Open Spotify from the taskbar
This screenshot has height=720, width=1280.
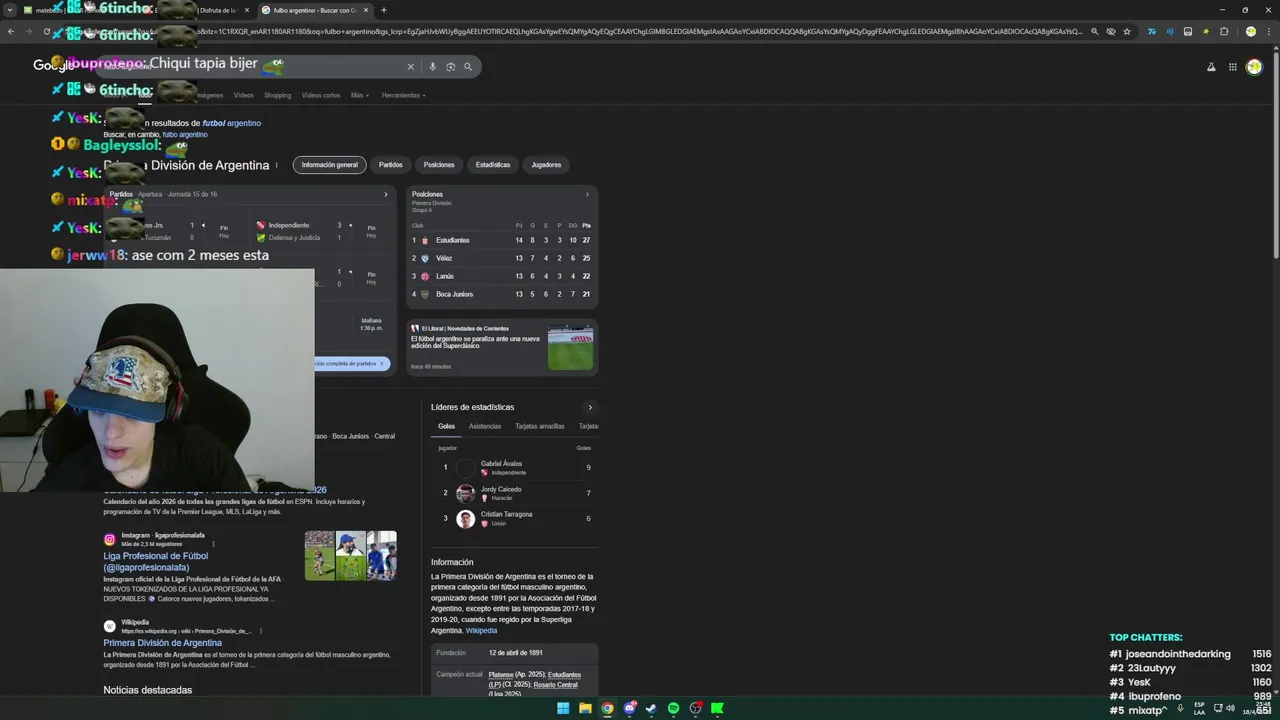coord(673,708)
